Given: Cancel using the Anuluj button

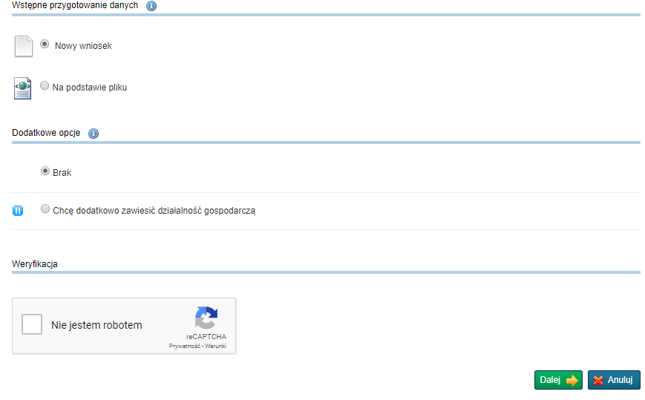Looking at the screenshot, I should (614, 380).
